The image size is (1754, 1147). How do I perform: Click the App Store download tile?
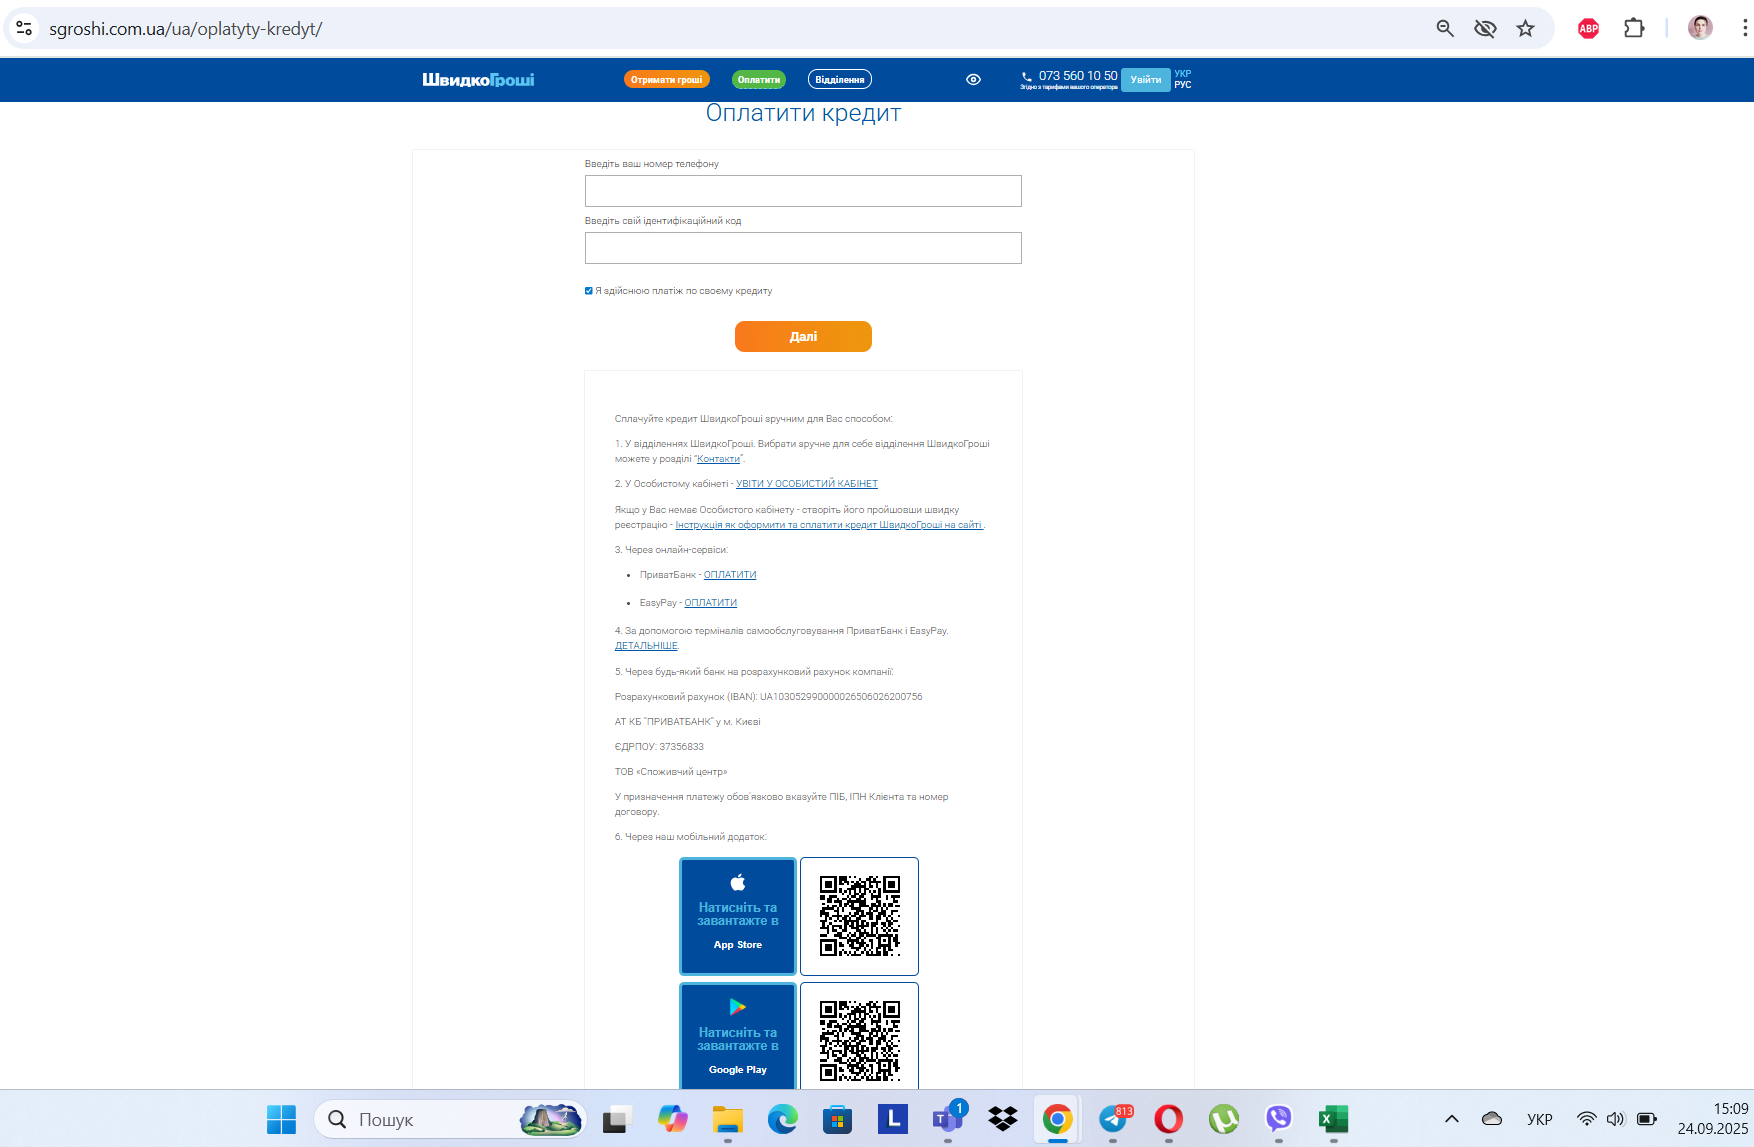click(x=738, y=916)
